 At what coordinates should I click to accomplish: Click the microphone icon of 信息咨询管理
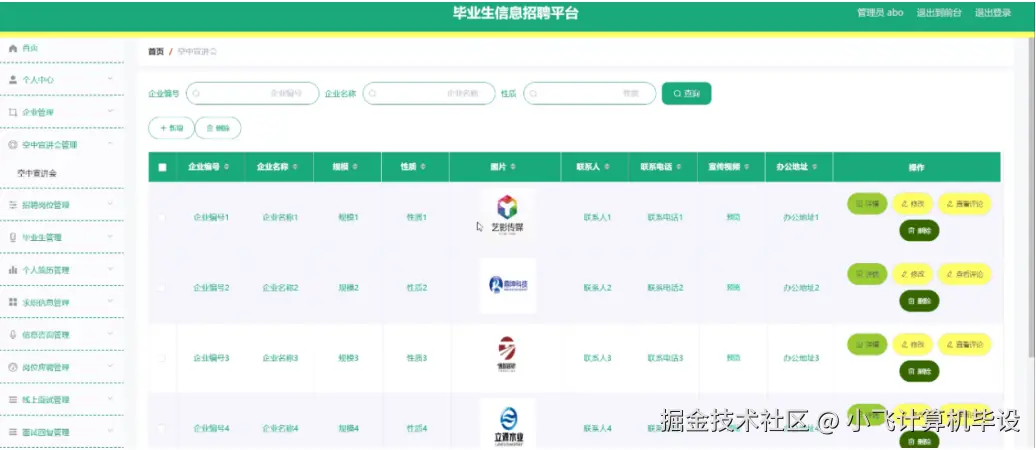click(13, 335)
